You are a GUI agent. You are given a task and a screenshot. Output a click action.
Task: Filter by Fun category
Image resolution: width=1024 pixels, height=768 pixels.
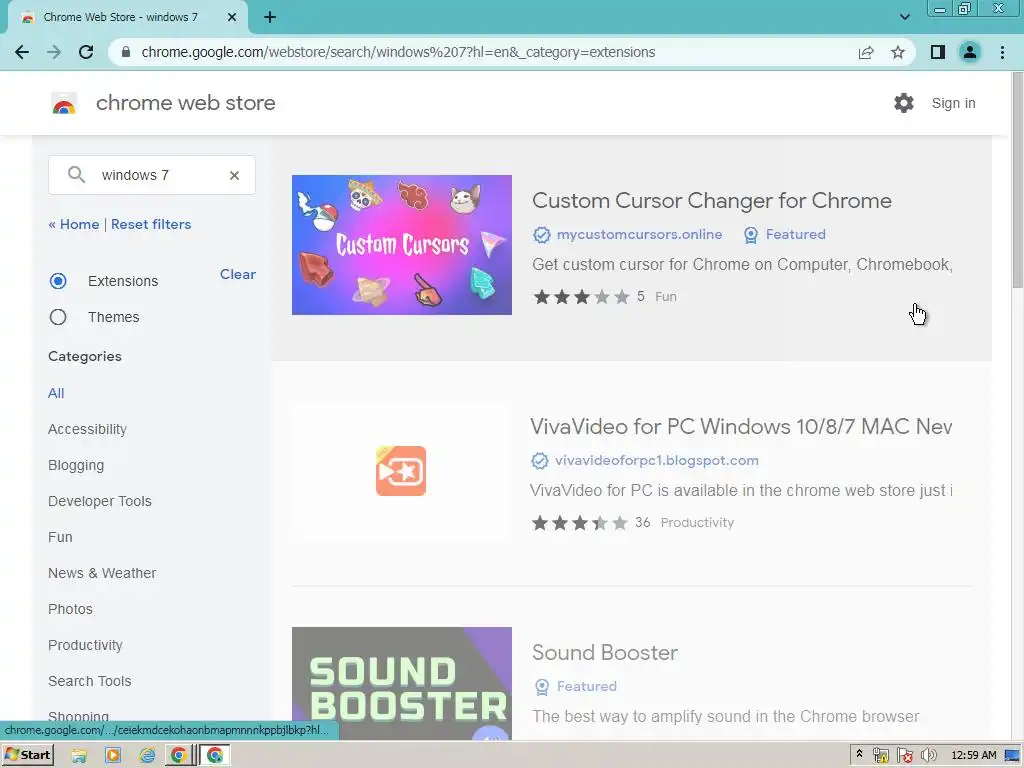[x=60, y=537]
